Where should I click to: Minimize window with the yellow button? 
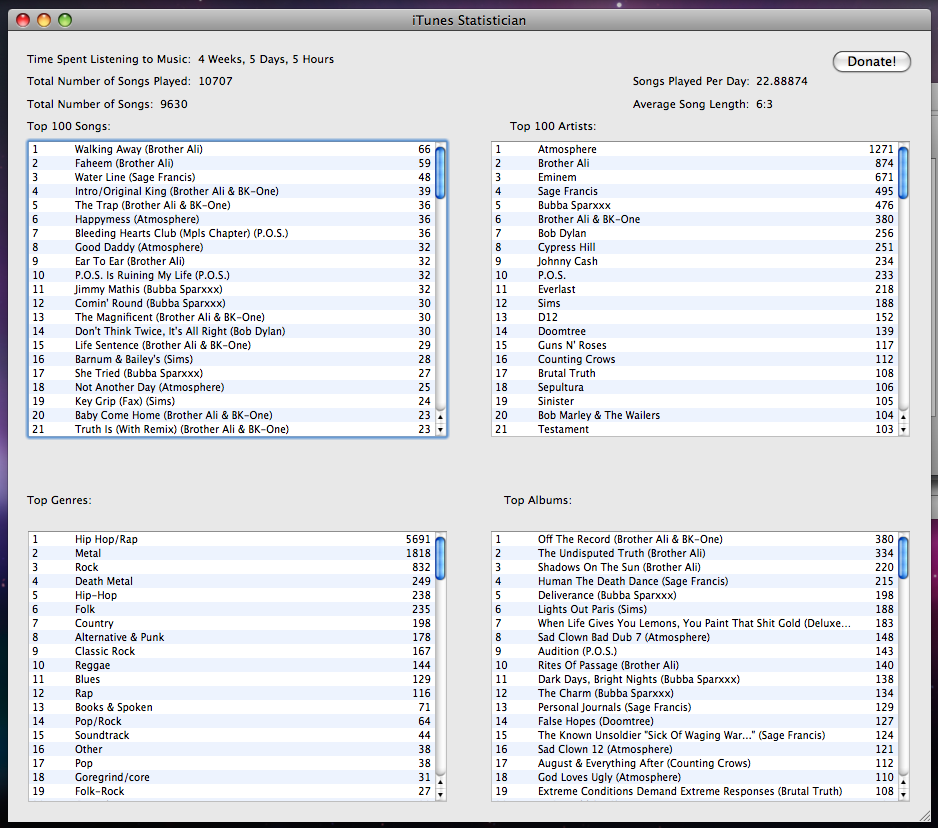pos(44,20)
